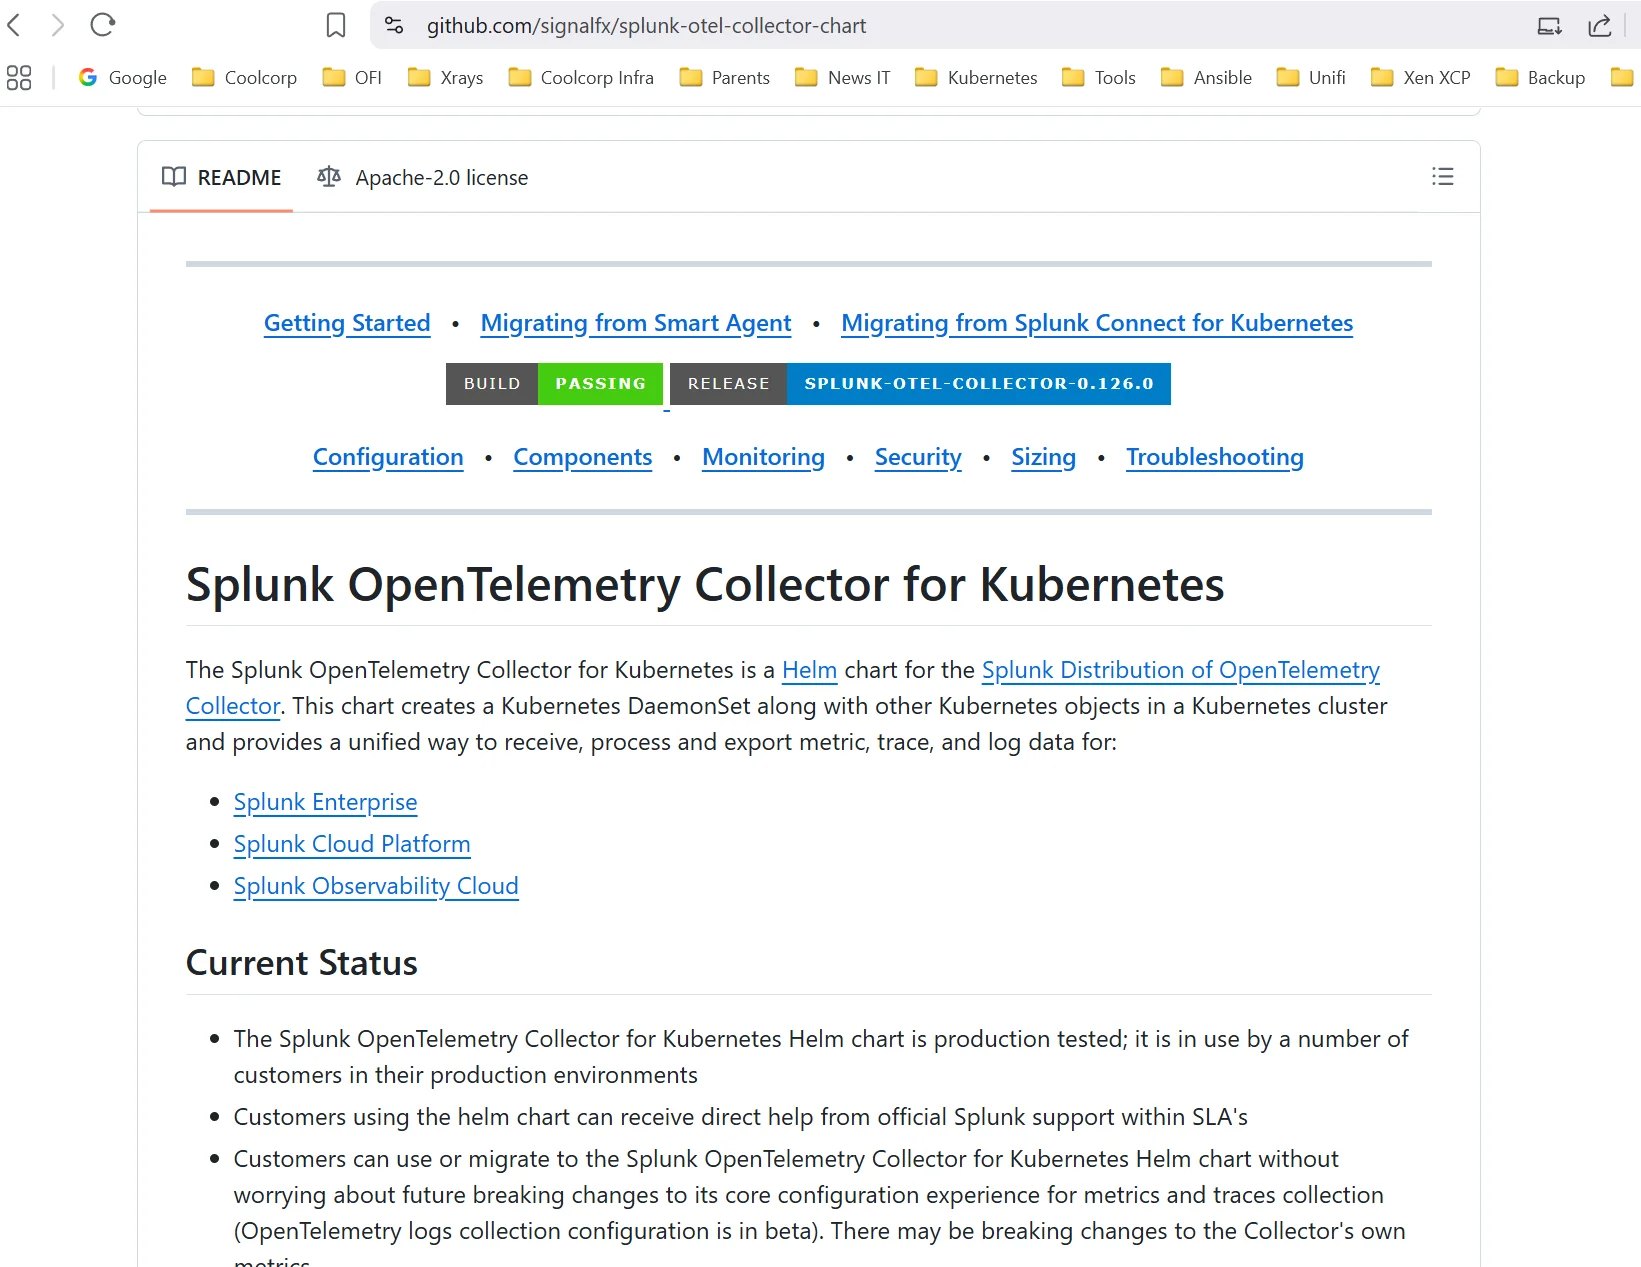Click the install/cast screen icon

[1550, 26]
